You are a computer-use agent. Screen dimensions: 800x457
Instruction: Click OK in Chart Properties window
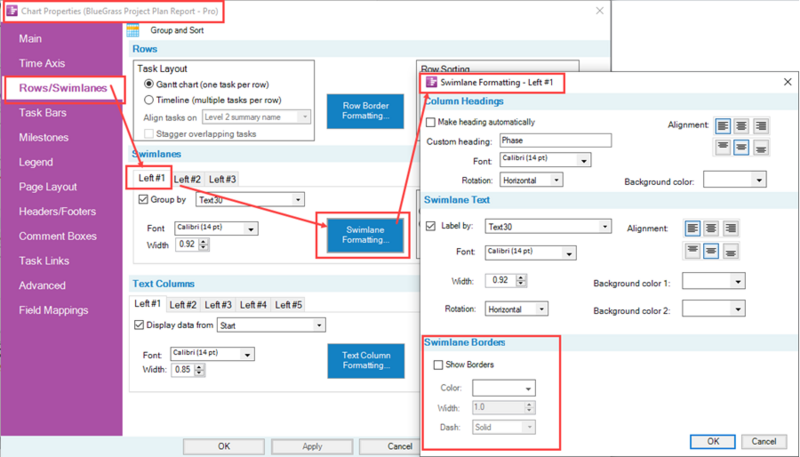[224, 446]
